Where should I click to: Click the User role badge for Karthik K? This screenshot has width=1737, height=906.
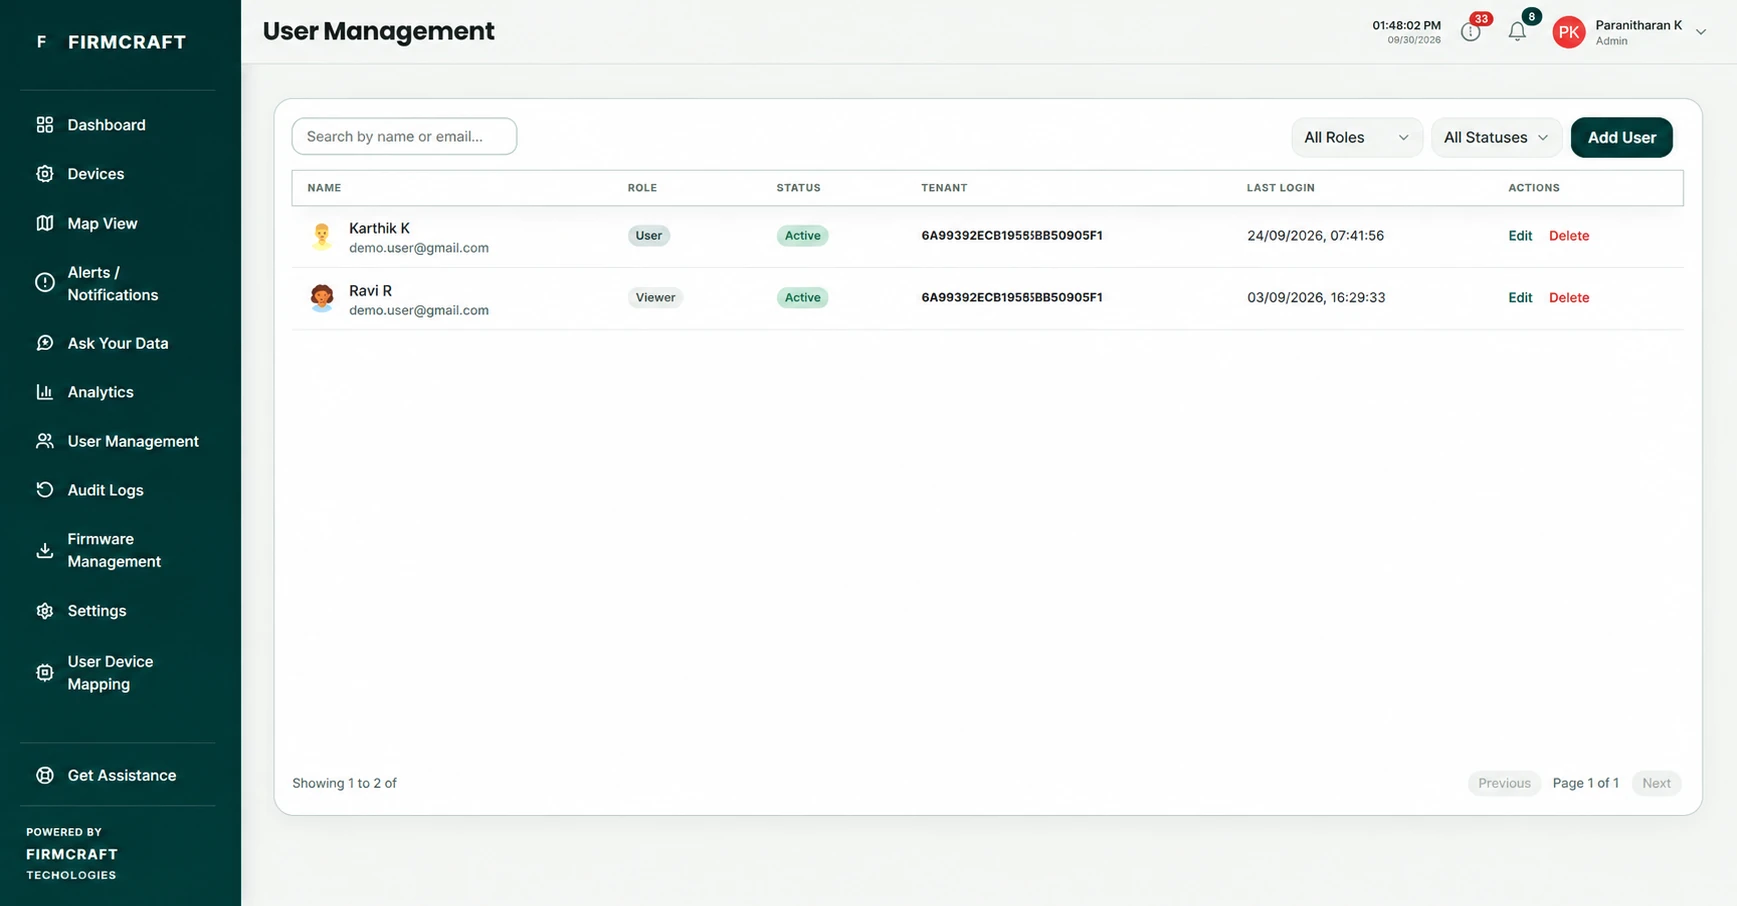click(649, 236)
